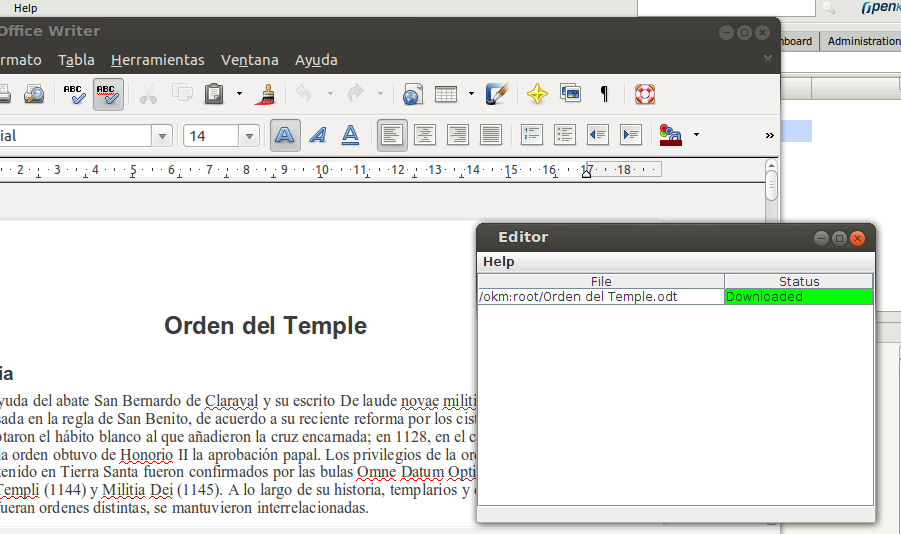Click the green Downloaded status cell
The height and width of the screenshot is (534, 901).
point(799,297)
